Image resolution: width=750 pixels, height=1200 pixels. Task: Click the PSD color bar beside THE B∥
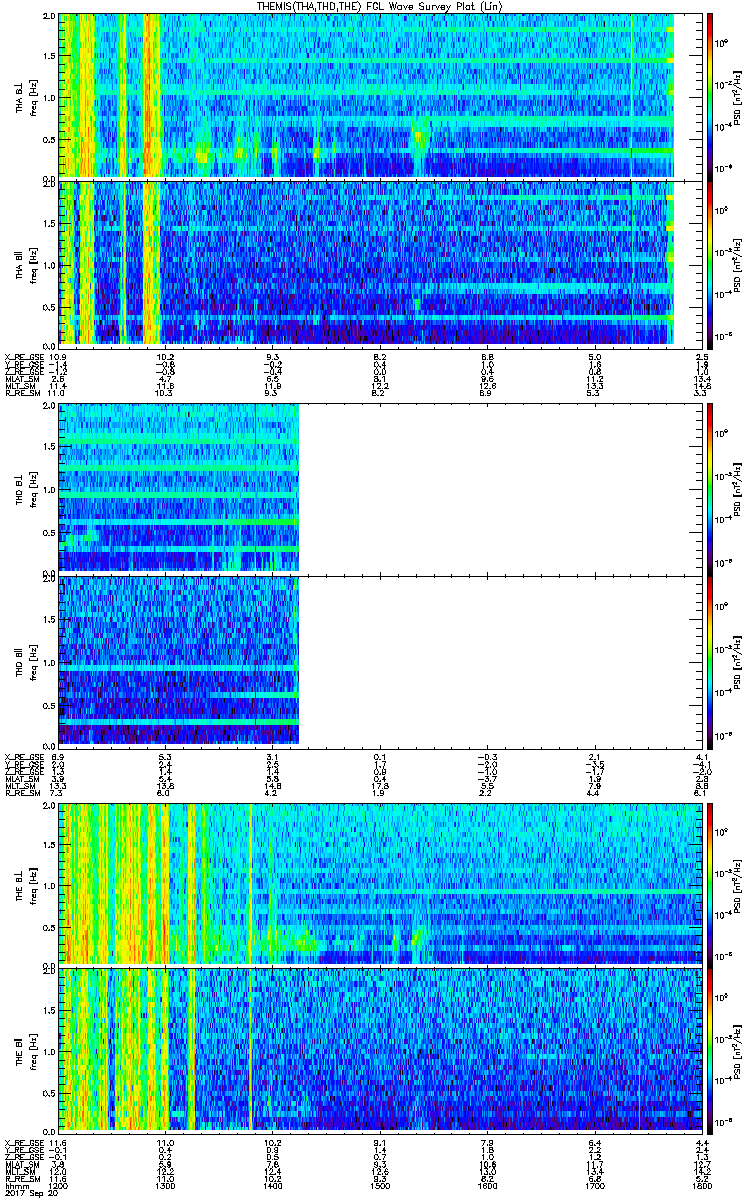coord(711,1049)
